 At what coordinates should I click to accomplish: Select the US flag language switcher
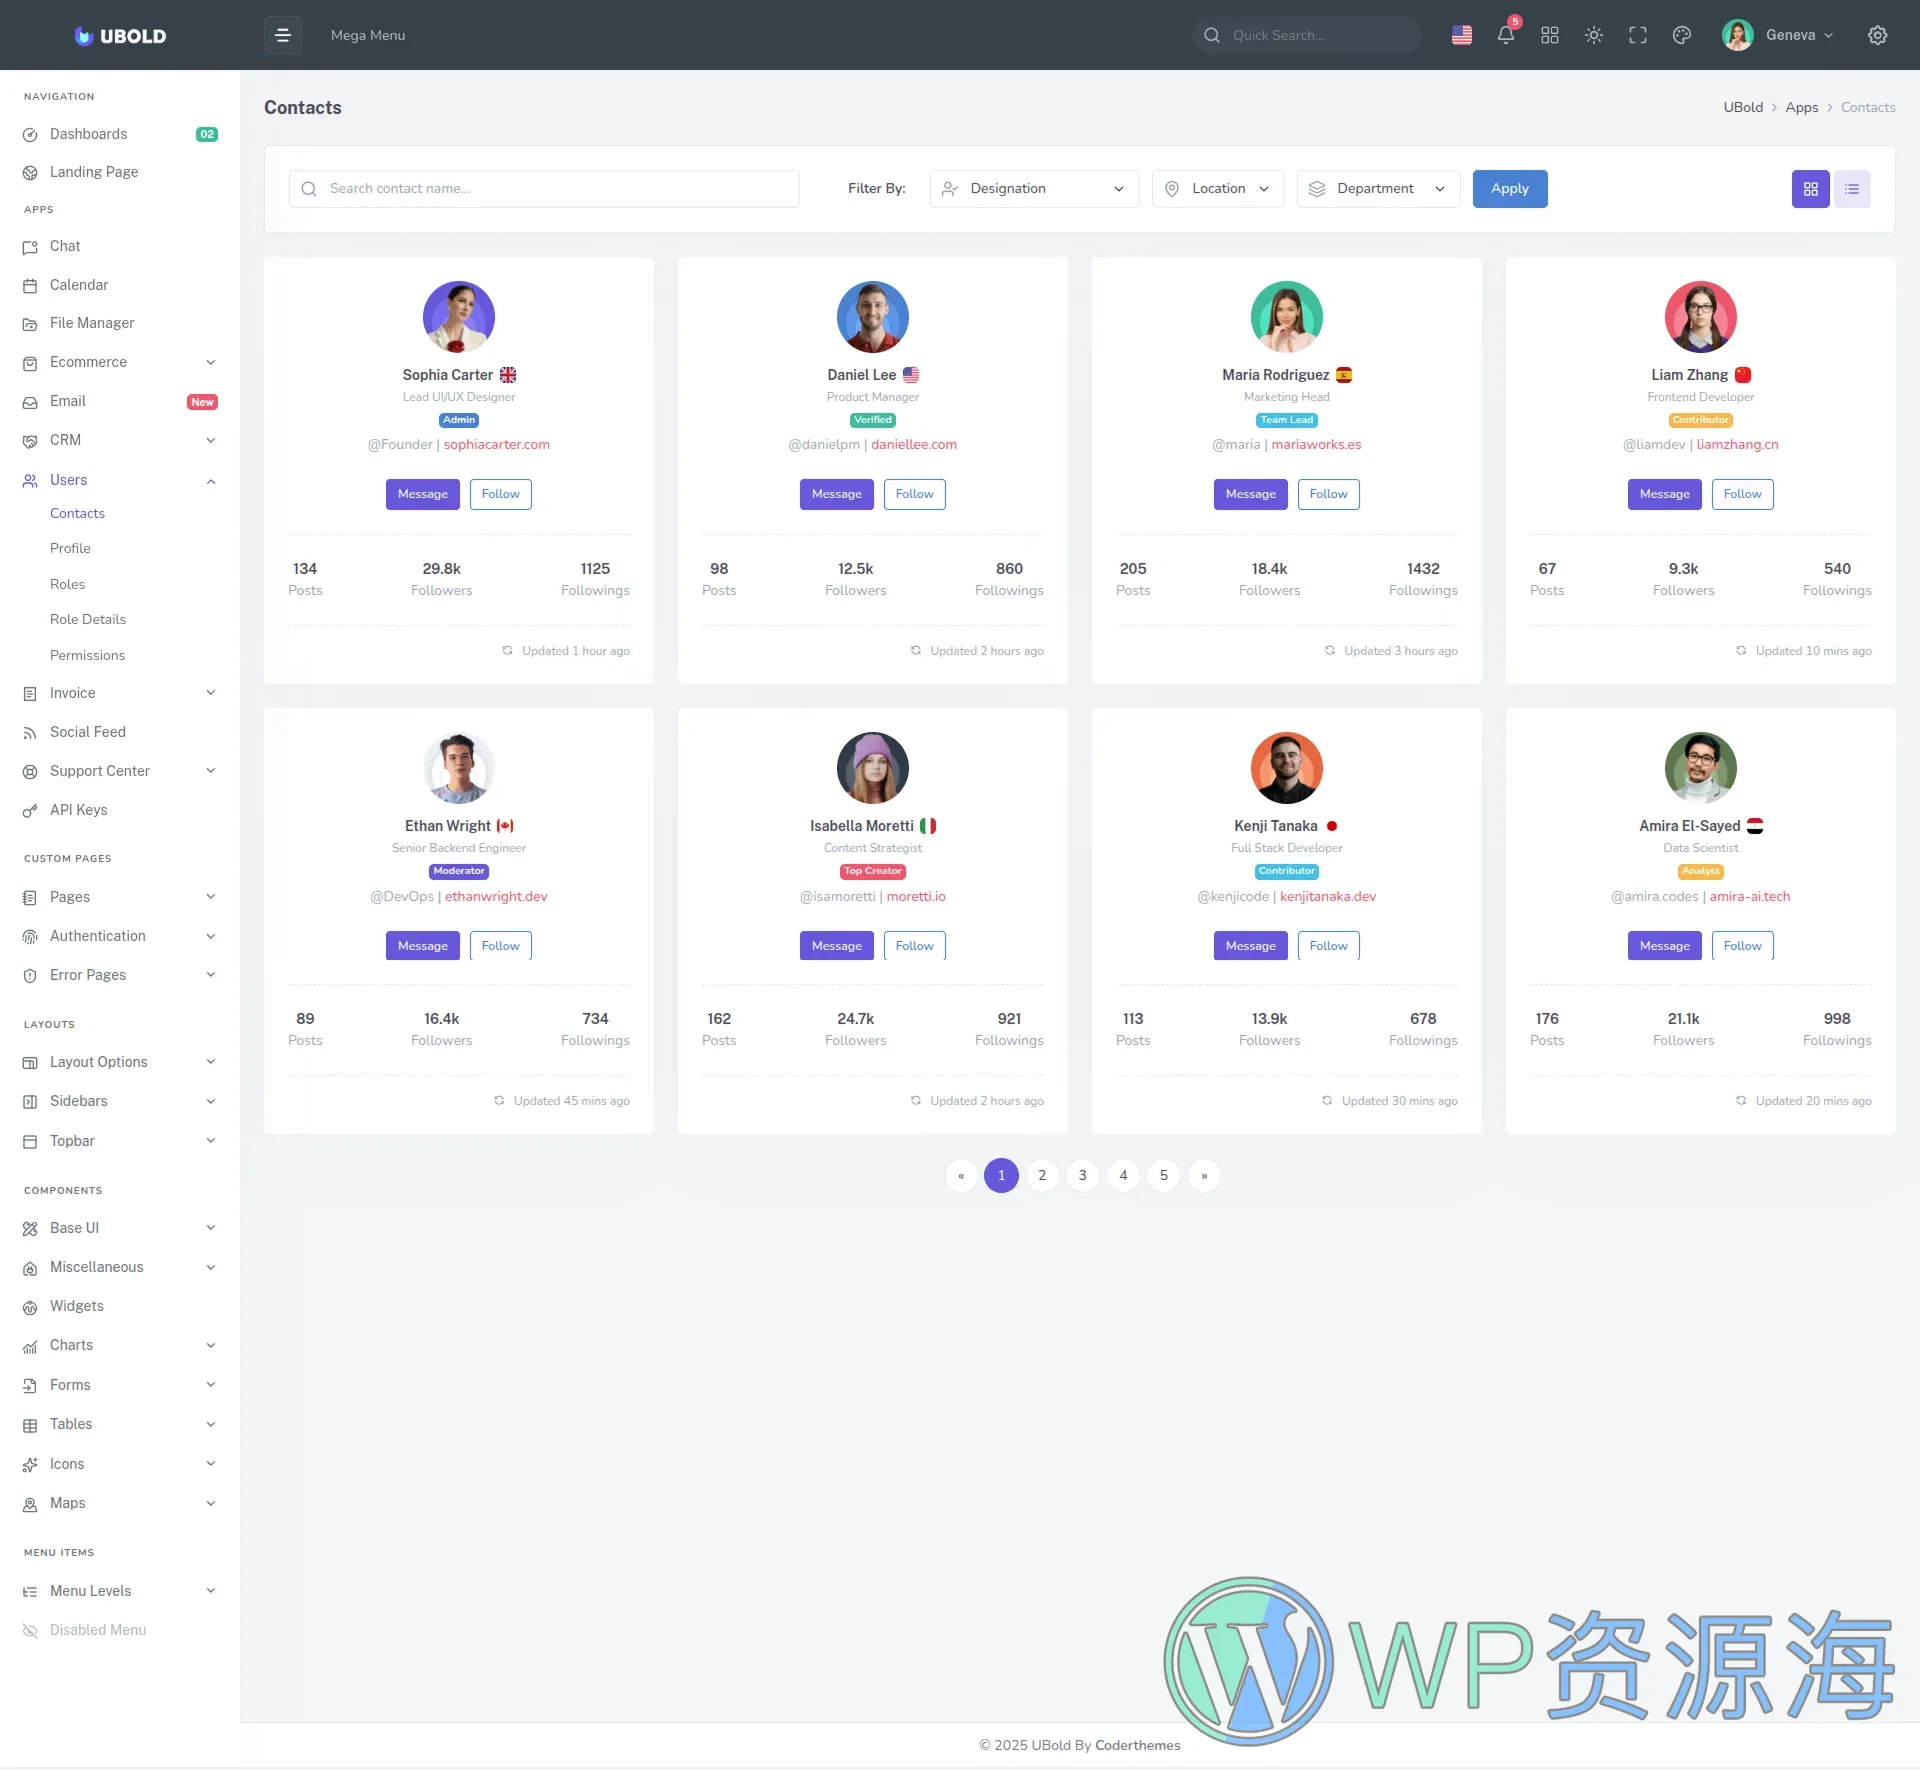click(1461, 35)
